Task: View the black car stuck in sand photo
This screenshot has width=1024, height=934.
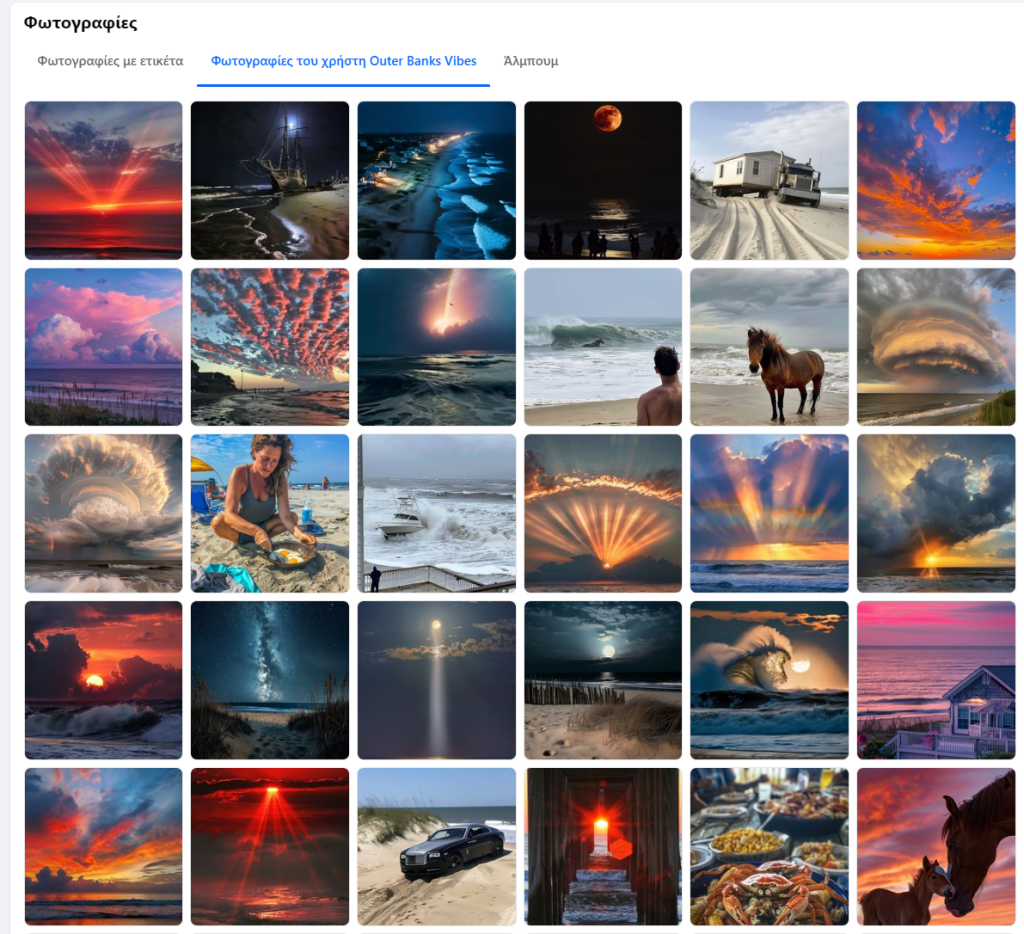Action: coord(436,846)
